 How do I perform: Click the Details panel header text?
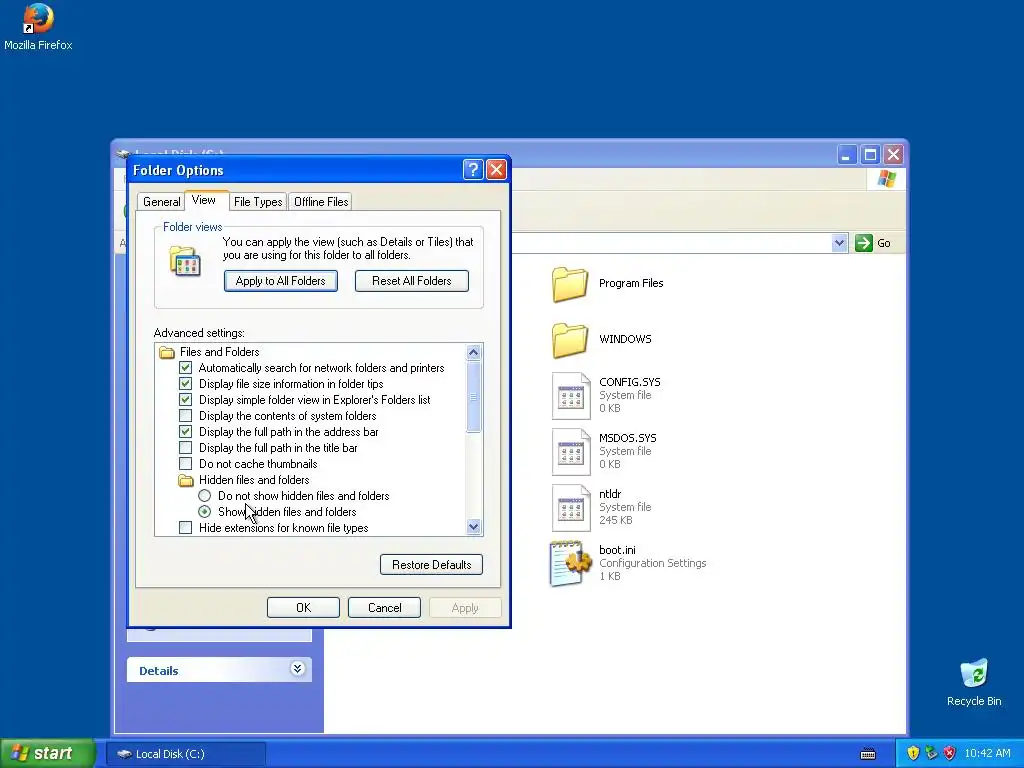159,671
